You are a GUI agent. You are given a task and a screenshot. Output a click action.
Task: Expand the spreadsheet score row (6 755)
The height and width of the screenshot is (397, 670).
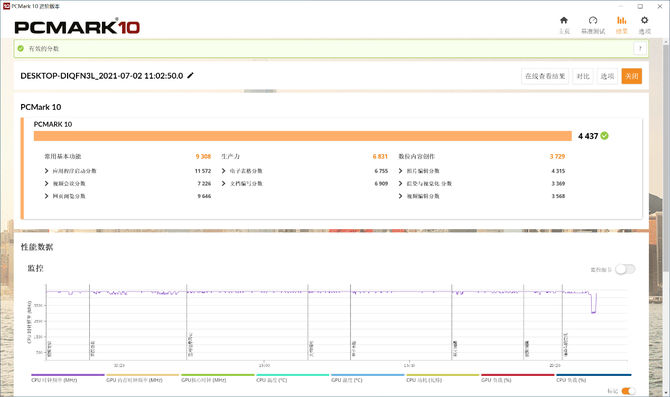305,171
